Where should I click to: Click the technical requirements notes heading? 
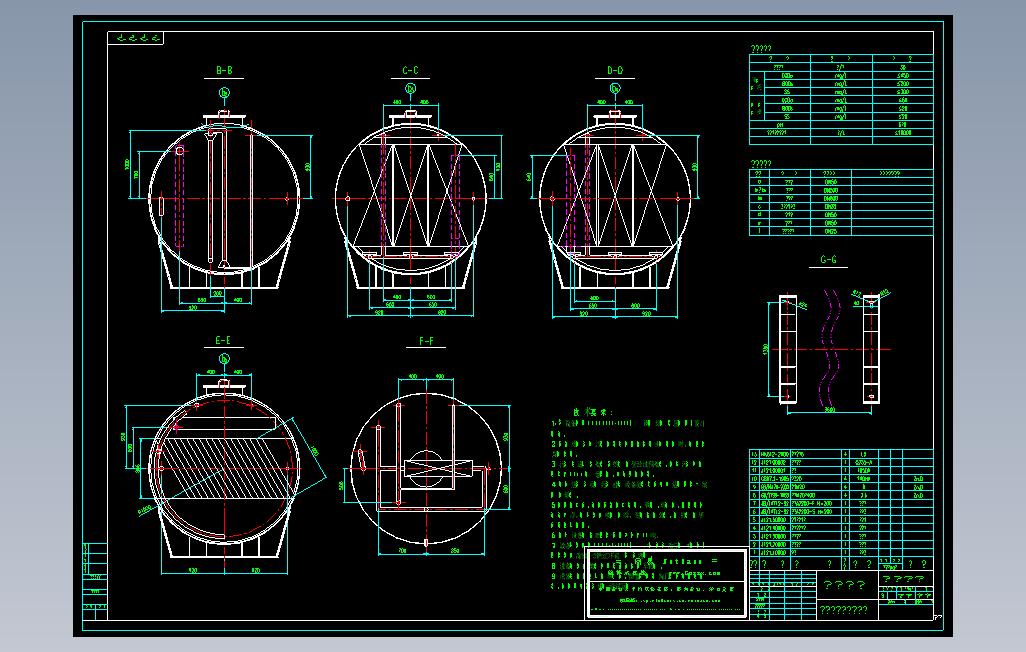point(593,412)
